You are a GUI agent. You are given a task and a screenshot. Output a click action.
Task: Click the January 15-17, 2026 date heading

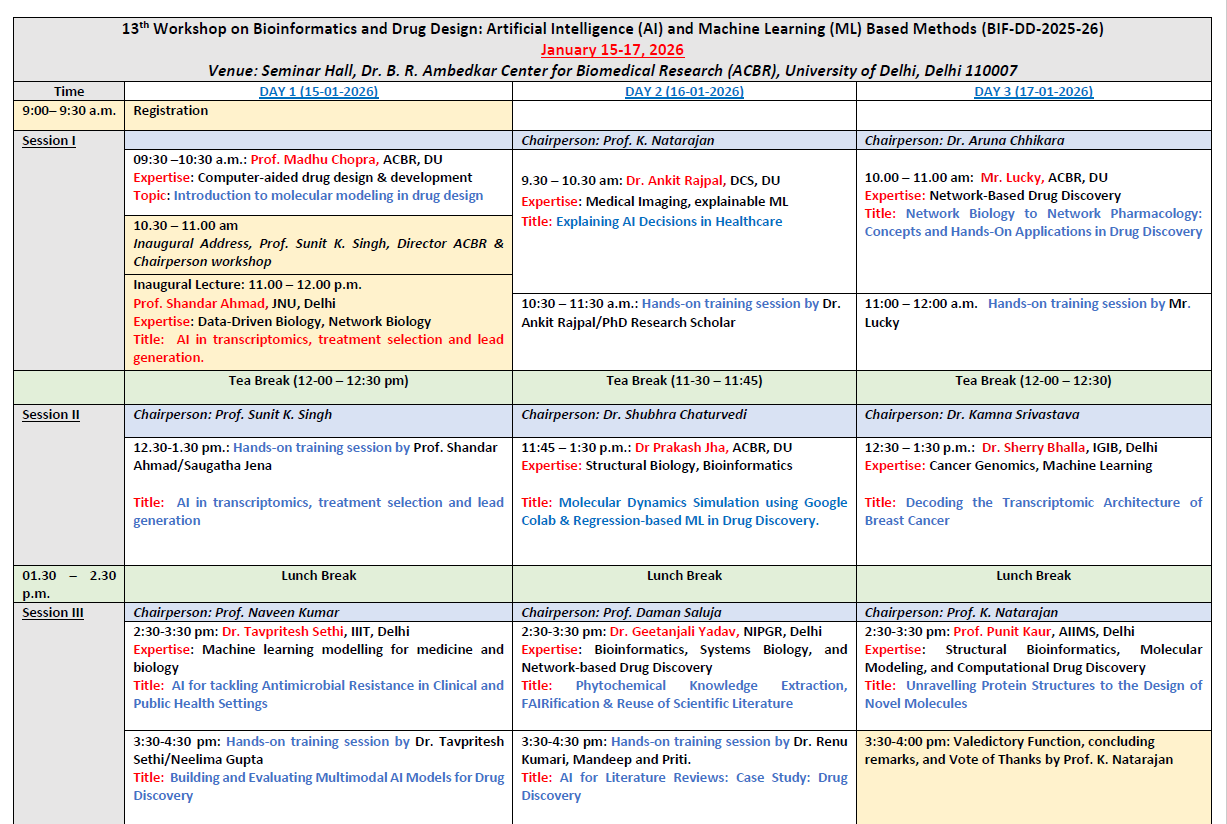(x=612, y=50)
